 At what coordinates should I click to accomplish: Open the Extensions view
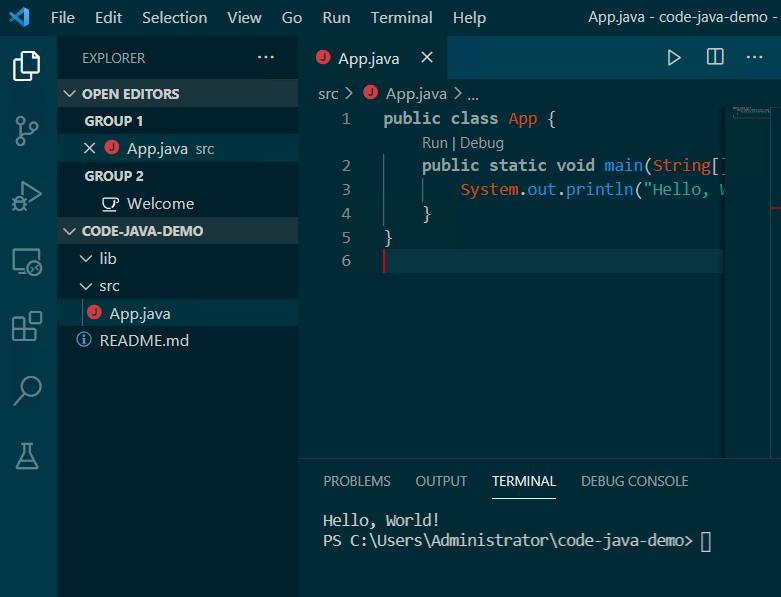point(27,327)
